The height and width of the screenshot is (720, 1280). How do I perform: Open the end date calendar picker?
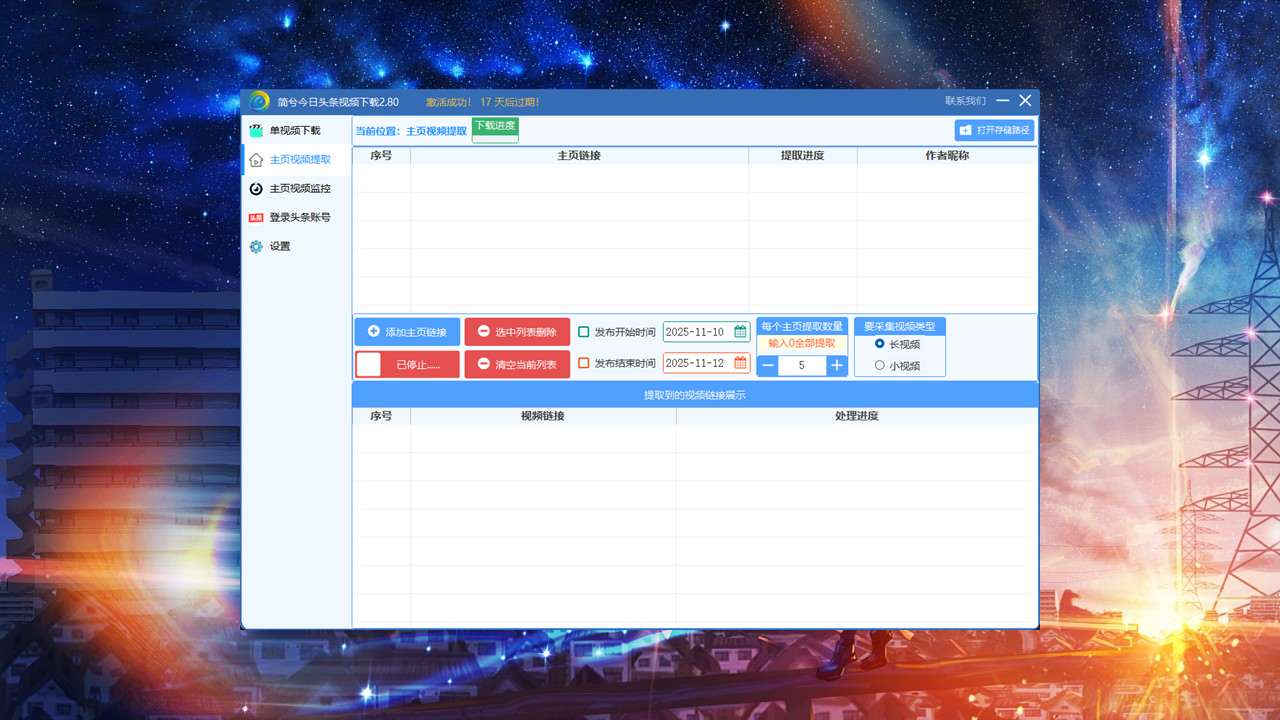point(740,364)
